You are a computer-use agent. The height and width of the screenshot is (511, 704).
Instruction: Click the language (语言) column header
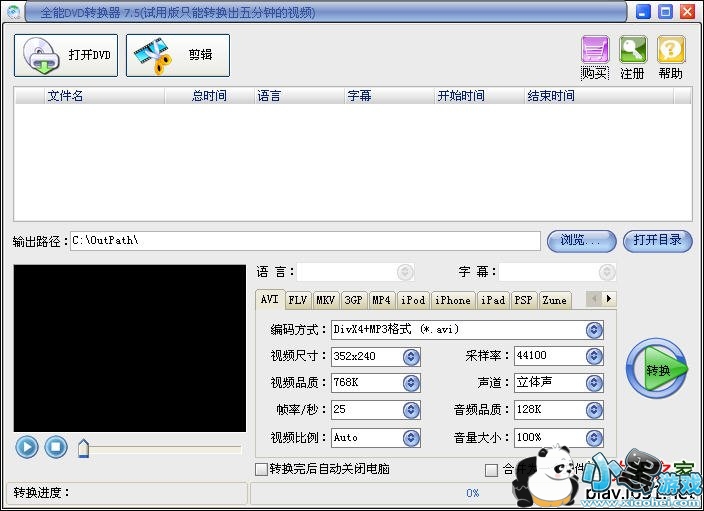click(x=299, y=96)
